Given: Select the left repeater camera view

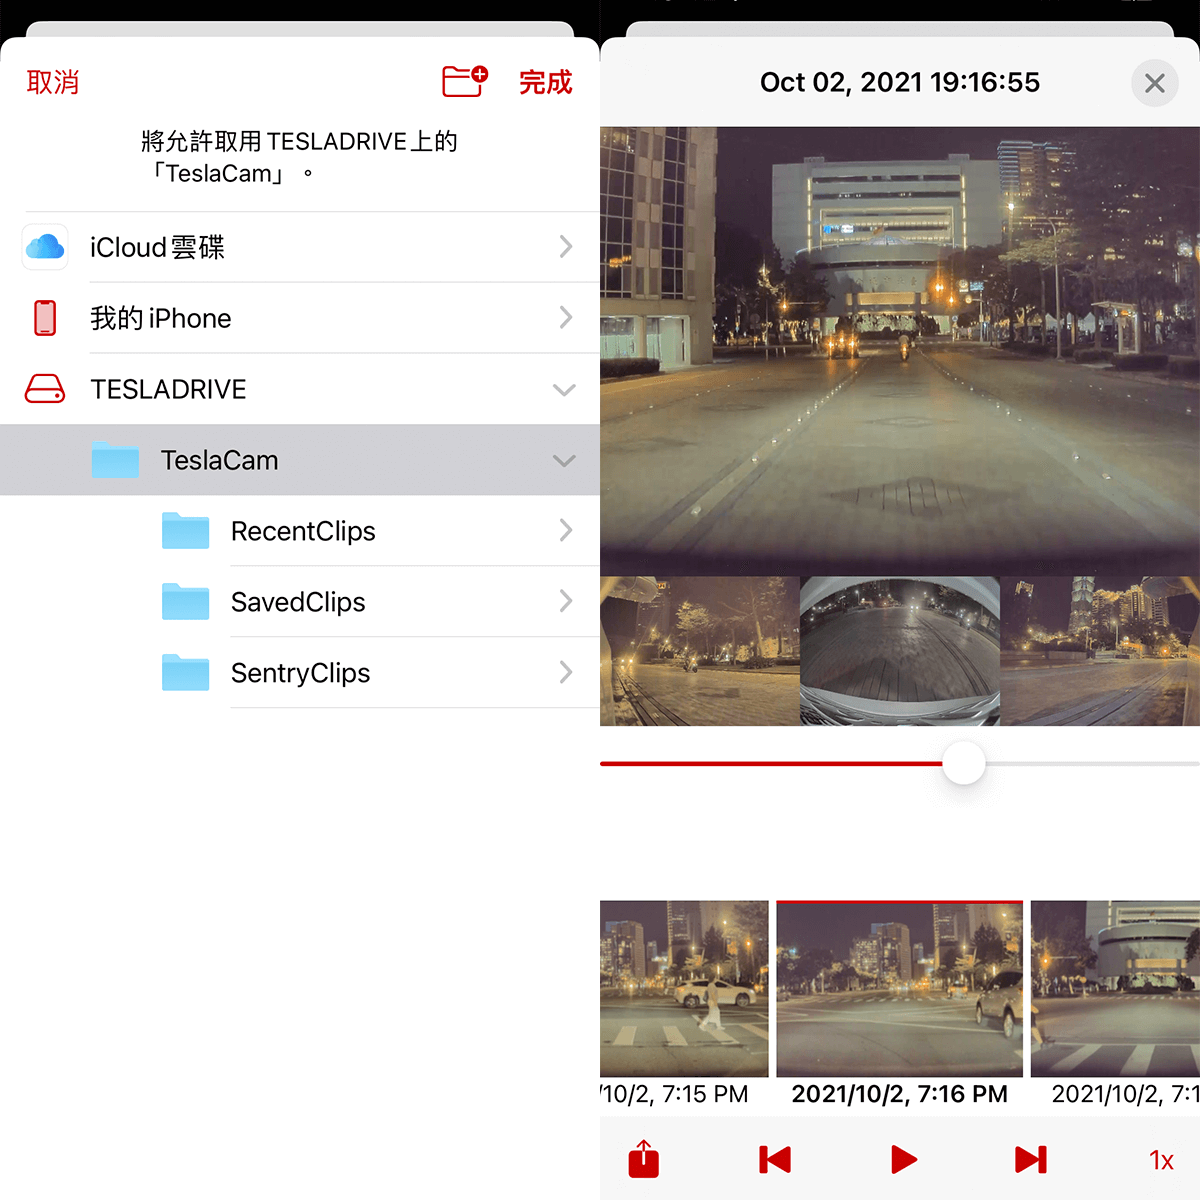Looking at the screenshot, I should pos(699,651).
